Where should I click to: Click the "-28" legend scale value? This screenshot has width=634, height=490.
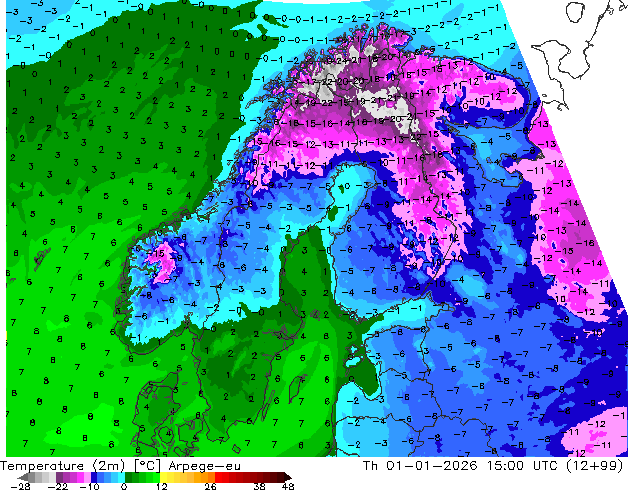click(x=20, y=486)
